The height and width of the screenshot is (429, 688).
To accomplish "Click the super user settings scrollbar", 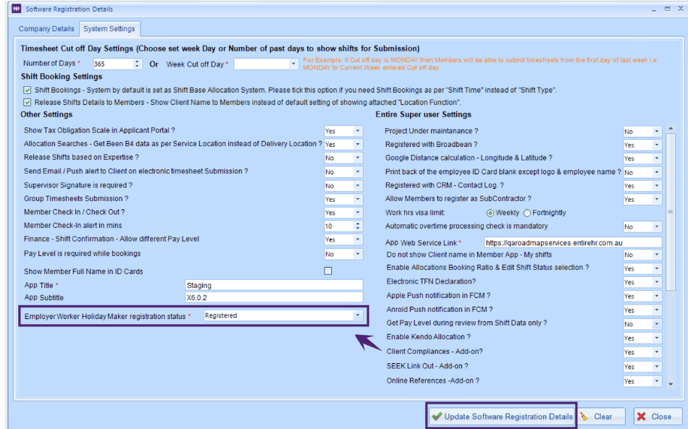I will pos(670,212).
